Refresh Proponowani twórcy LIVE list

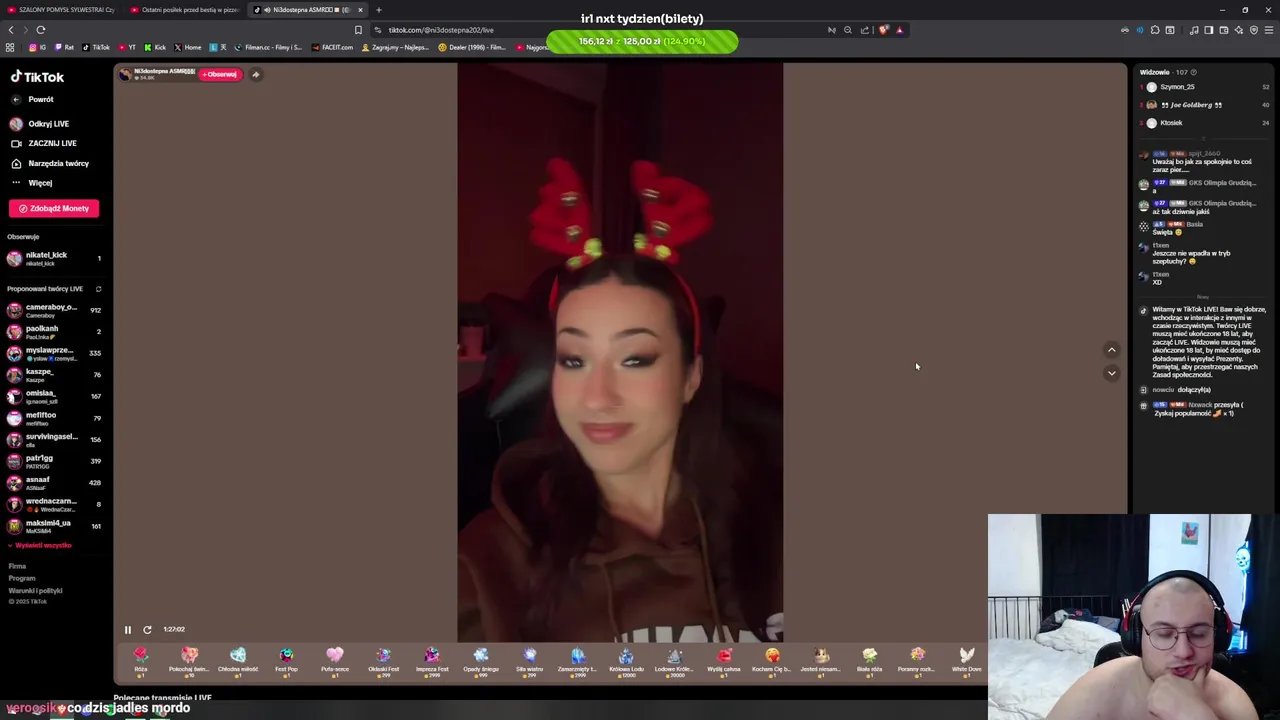tap(98, 289)
